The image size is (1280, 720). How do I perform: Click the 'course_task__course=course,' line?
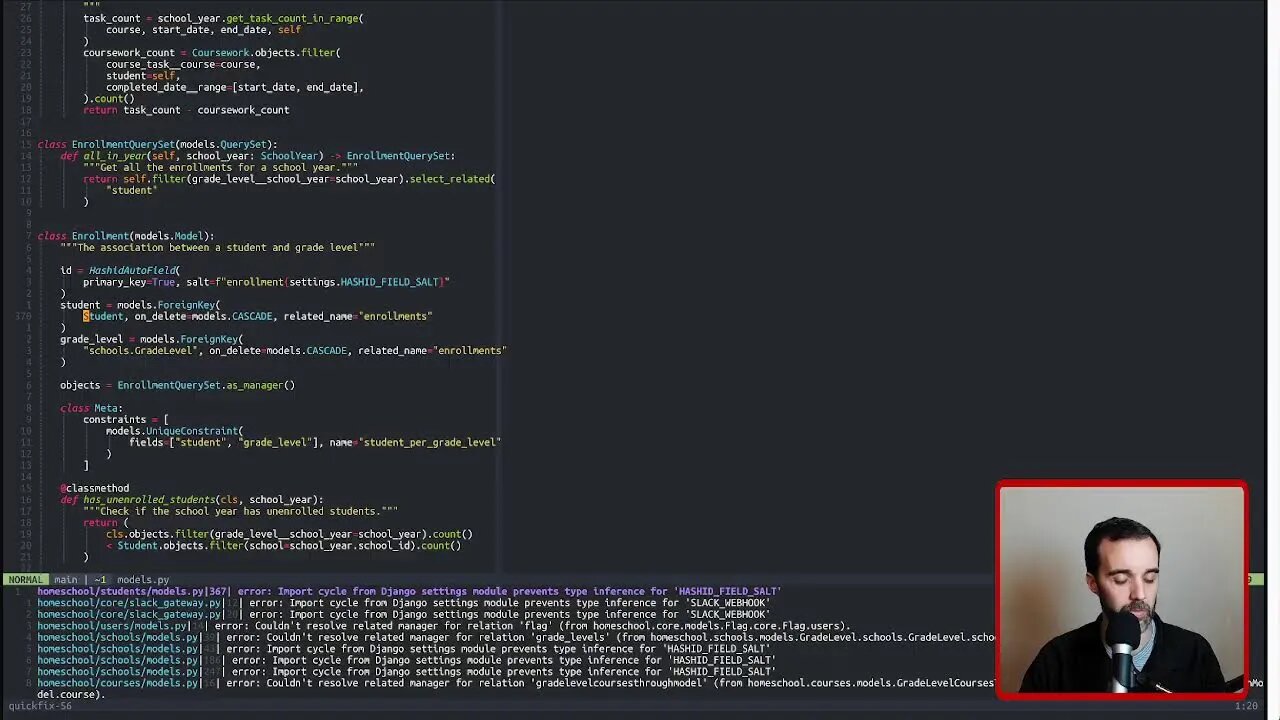(x=183, y=64)
